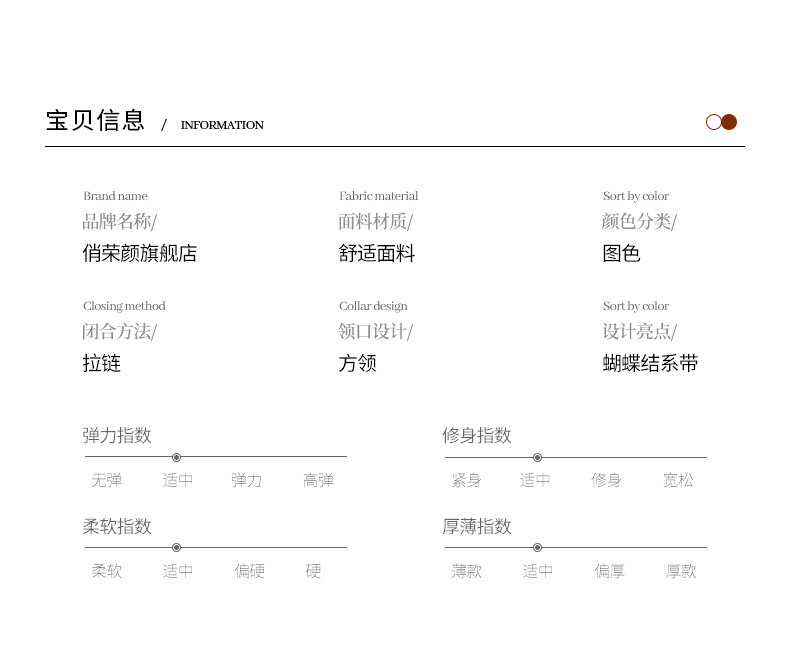Click the 宽松 scale label

(x=678, y=480)
